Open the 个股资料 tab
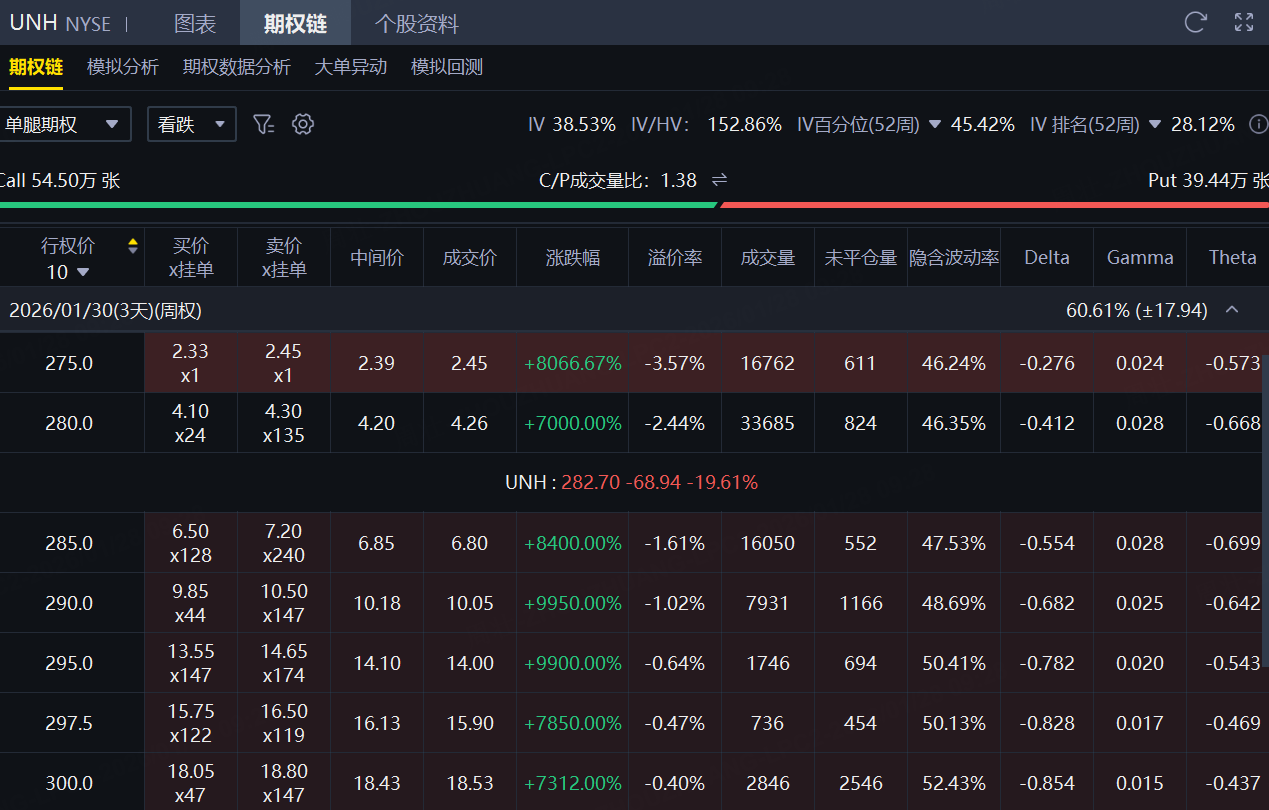1269x810 pixels. point(417,23)
